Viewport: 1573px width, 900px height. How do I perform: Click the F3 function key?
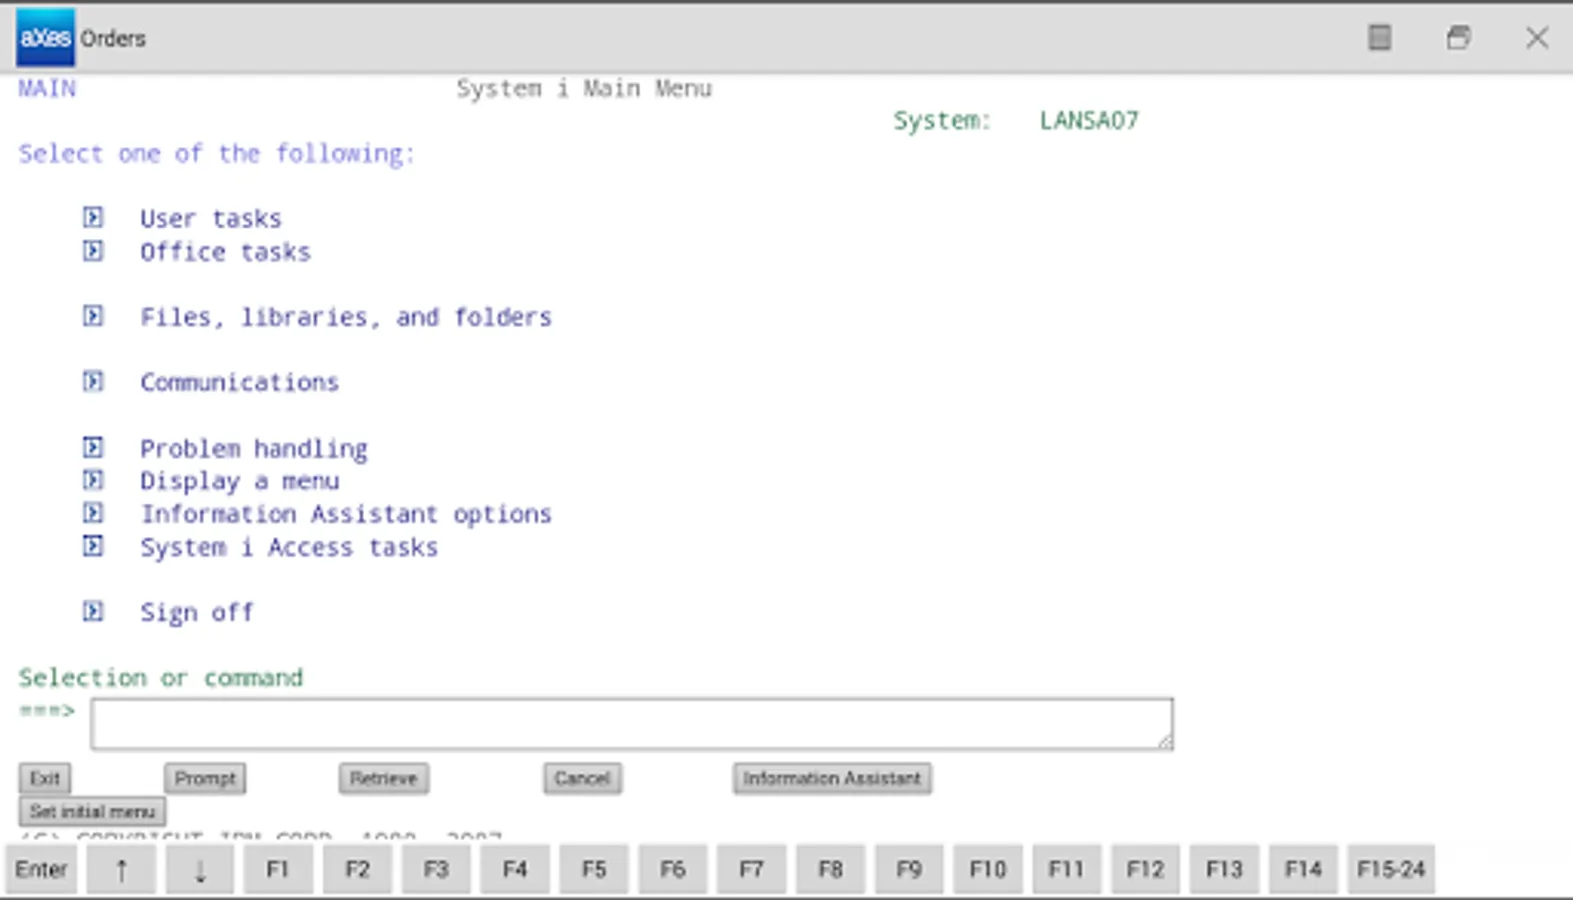point(436,869)
